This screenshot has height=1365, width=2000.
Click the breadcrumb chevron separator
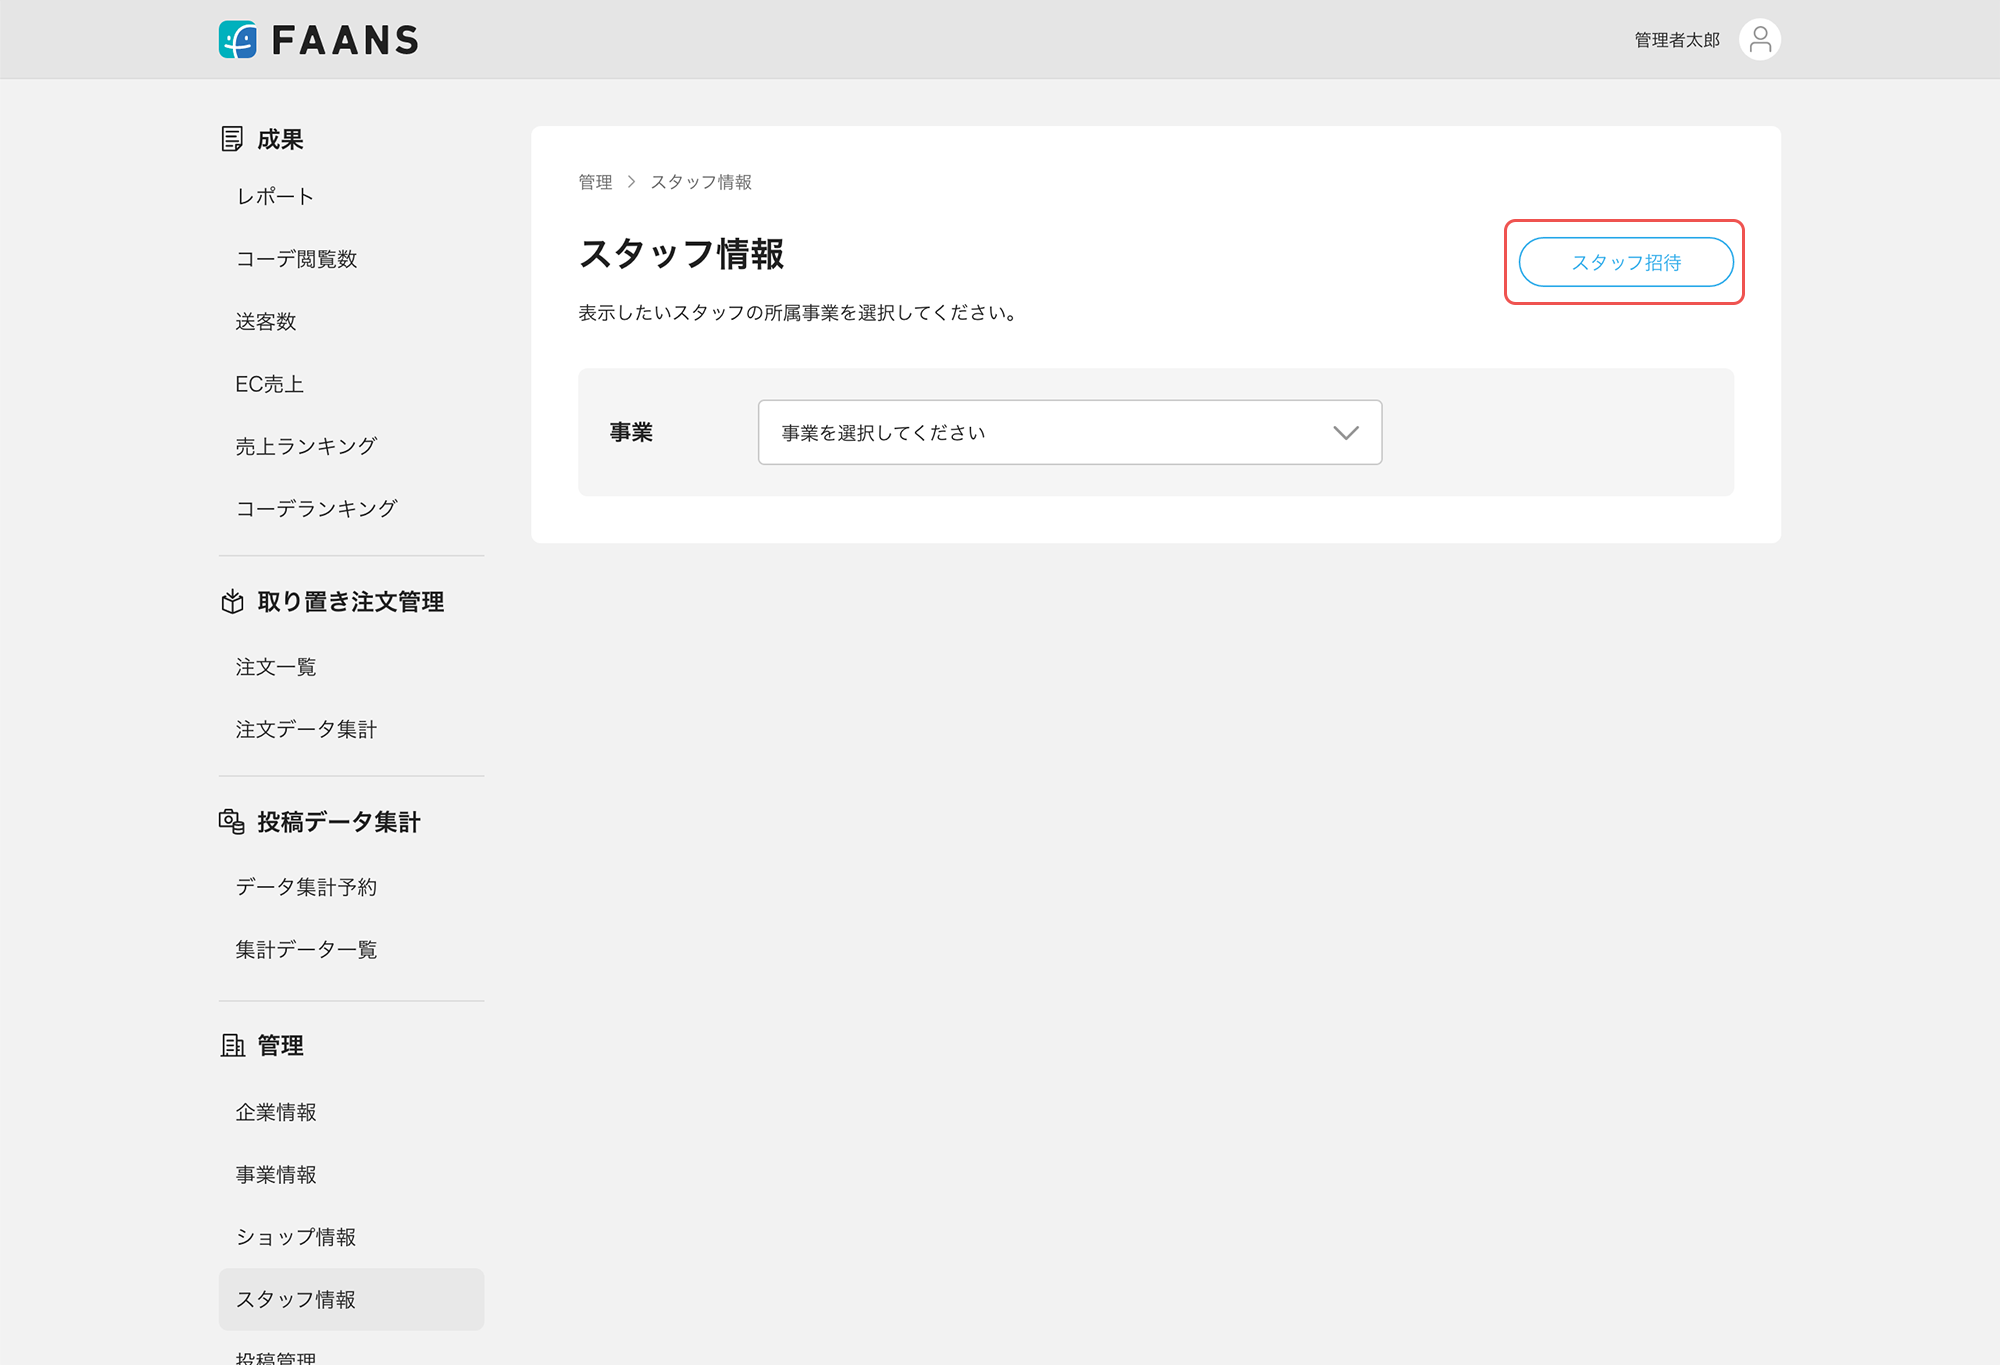coord(632,182)
